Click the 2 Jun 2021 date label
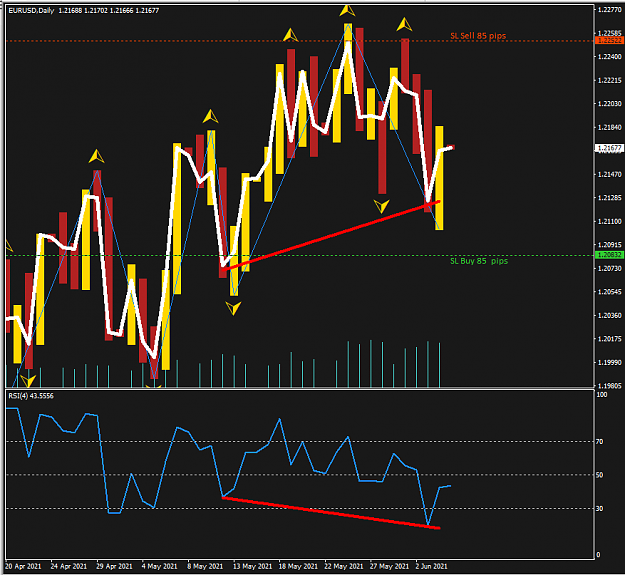625x575 pixels. click(431, 566)
